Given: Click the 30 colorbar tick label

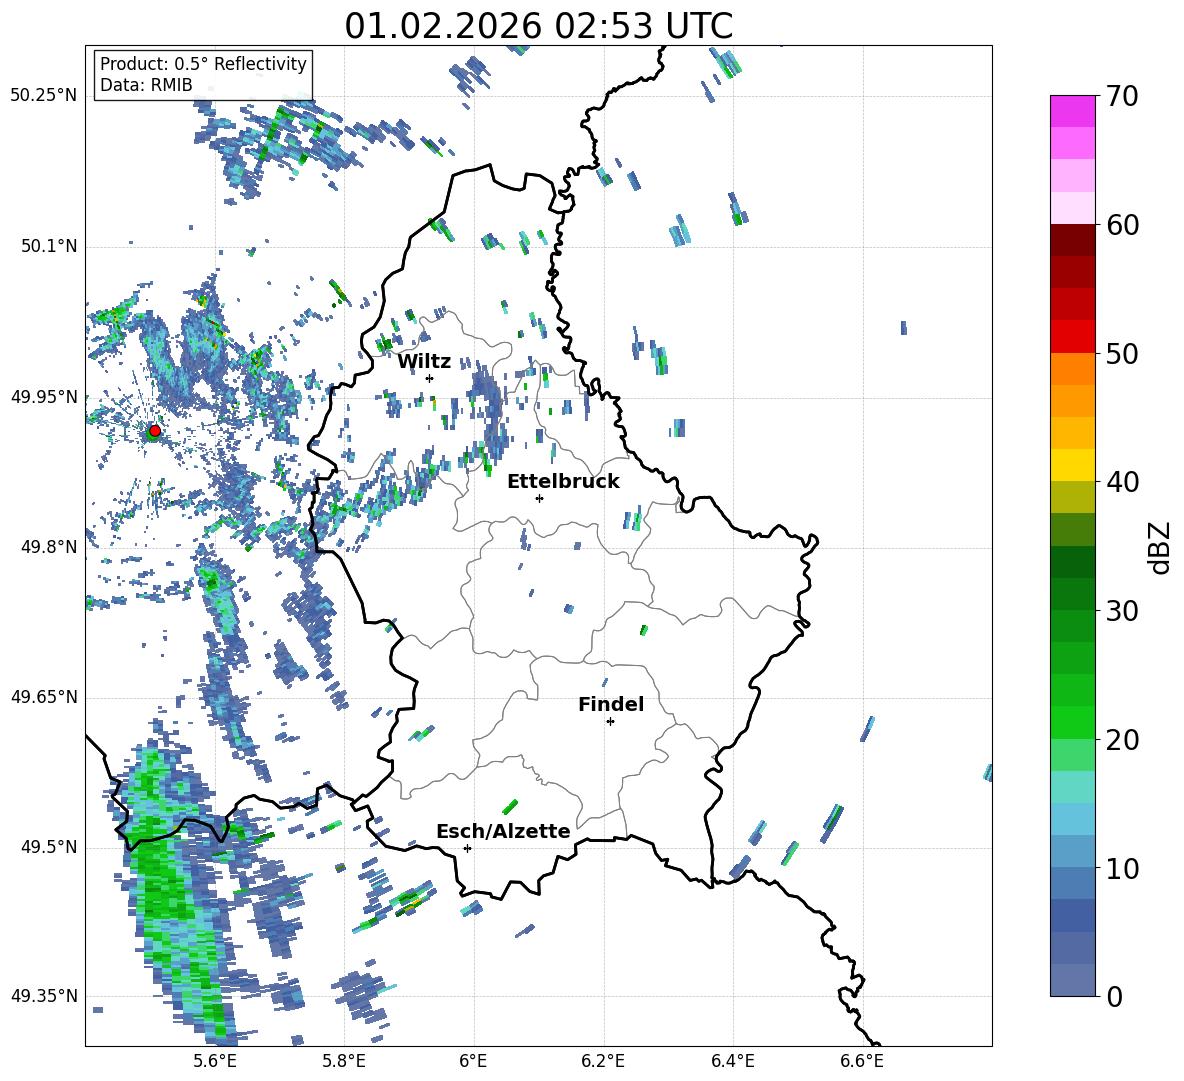Looking at the screenshot, I should click(x=1122, y=611).
